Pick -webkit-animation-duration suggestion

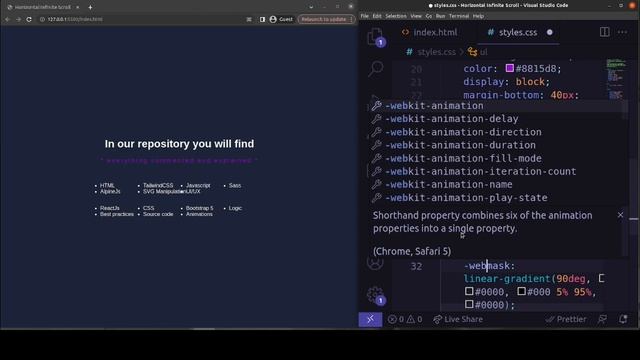pyautogui.click(x=497, y=145)
